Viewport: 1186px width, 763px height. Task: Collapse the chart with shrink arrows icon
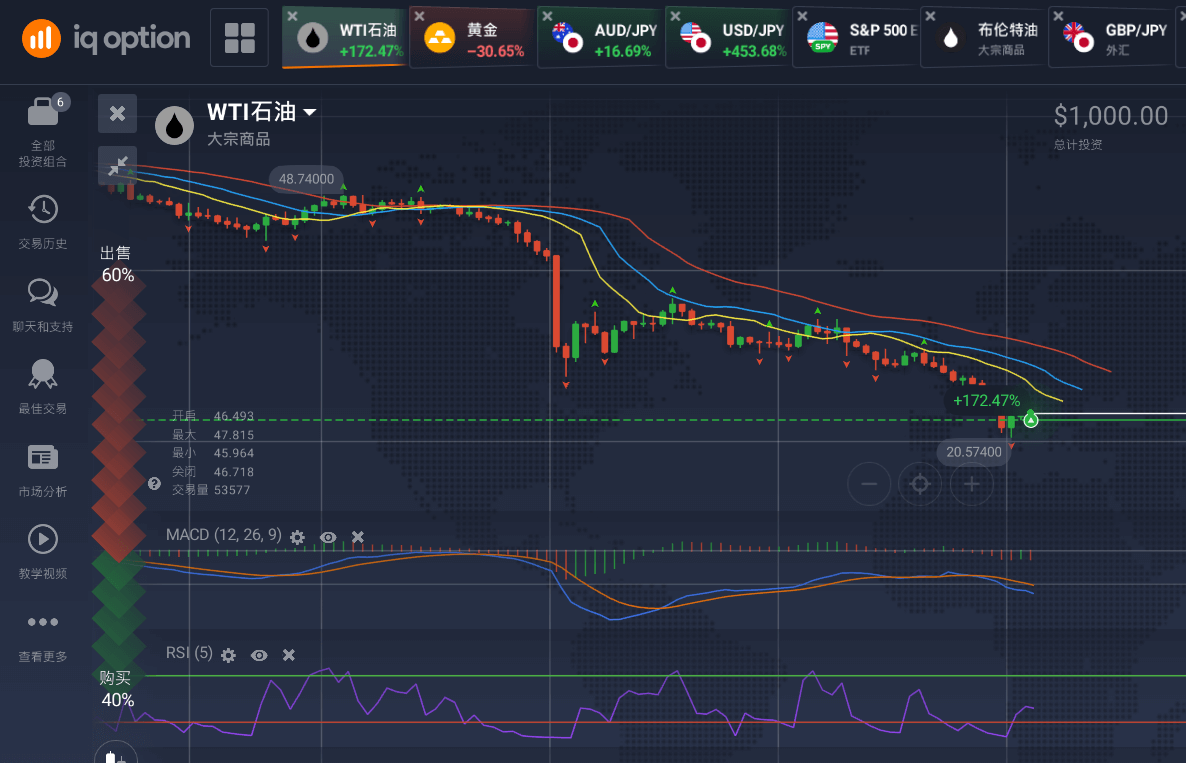[x=117, y=165]
